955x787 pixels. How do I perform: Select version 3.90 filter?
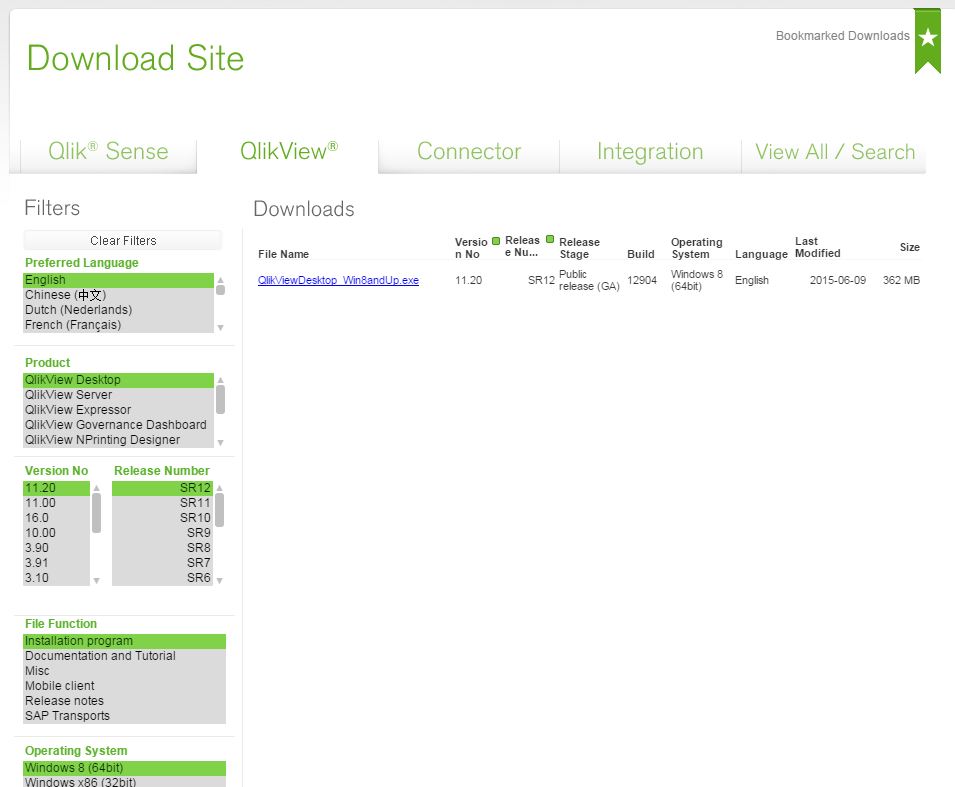click(x=56, y=548)
